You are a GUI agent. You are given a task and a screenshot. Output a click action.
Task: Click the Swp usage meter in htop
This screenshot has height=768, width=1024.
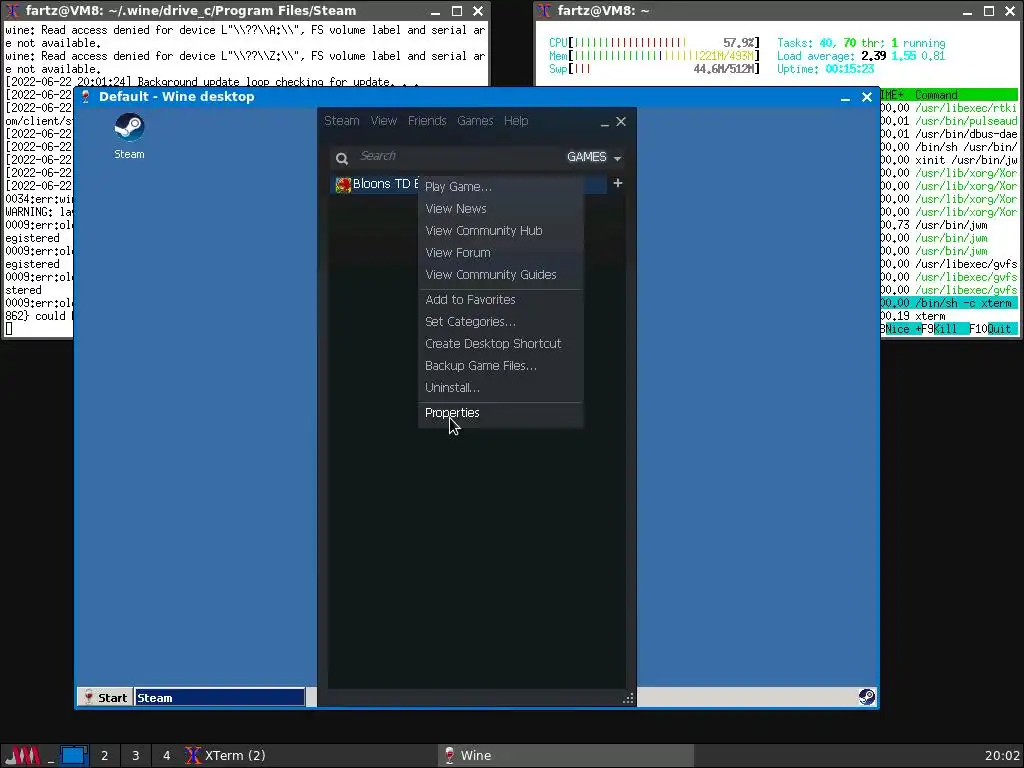[x=654, y=69]
